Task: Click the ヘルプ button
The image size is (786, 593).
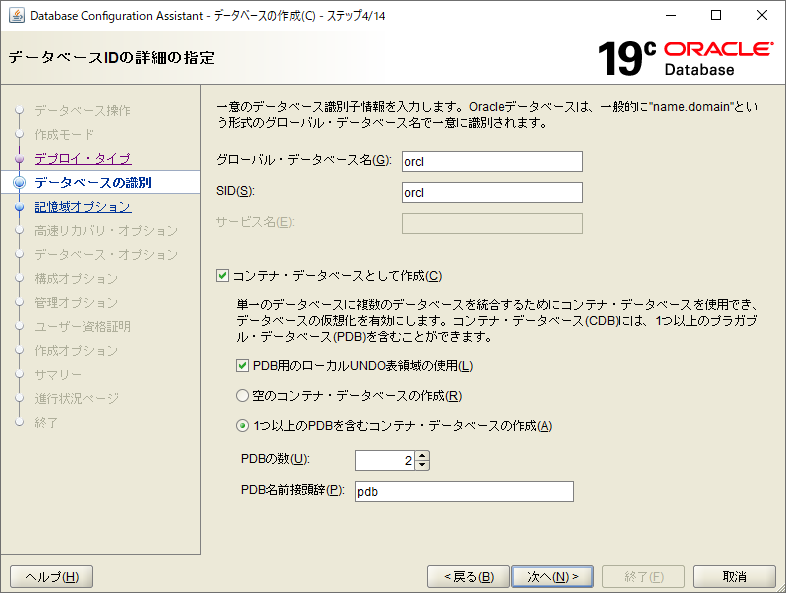Action: [52, 576]
